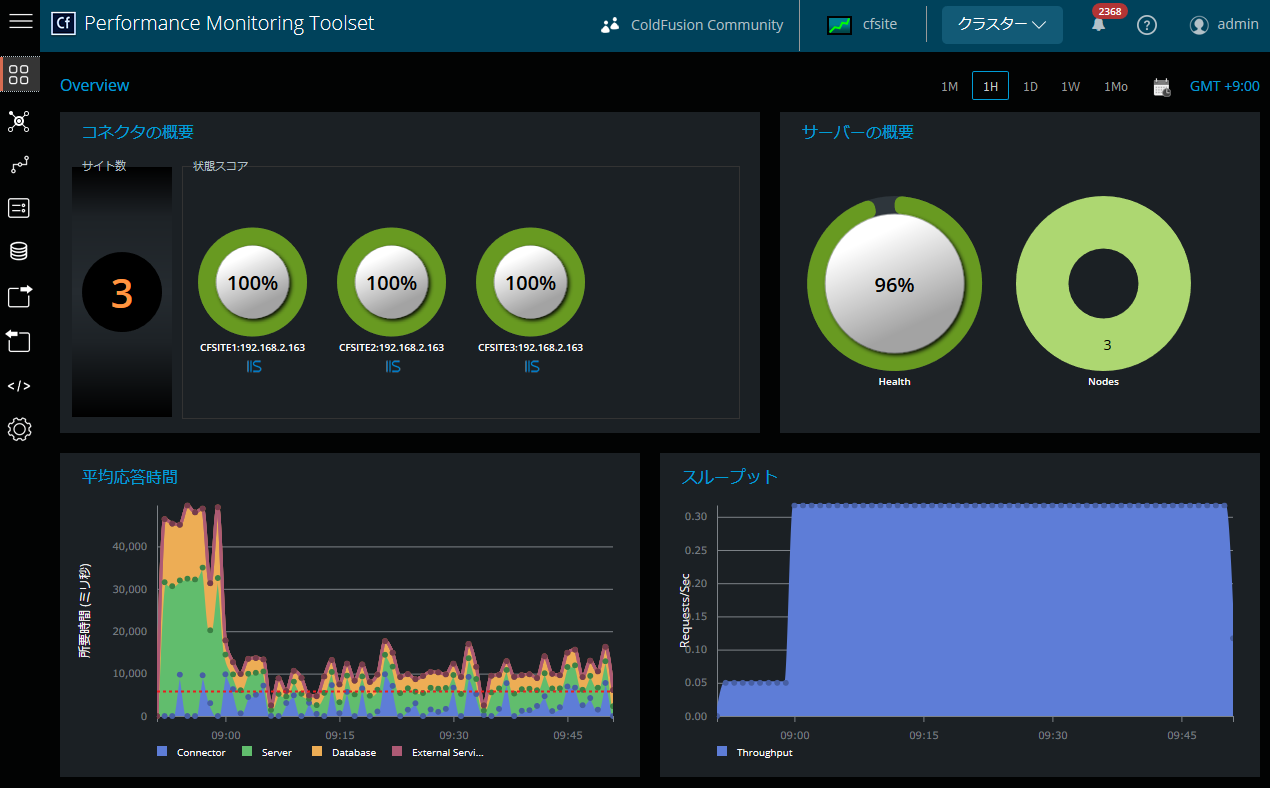Open the server list icon in sidebar
This screenshot has height=788, width=1270.
coord(19,208)
